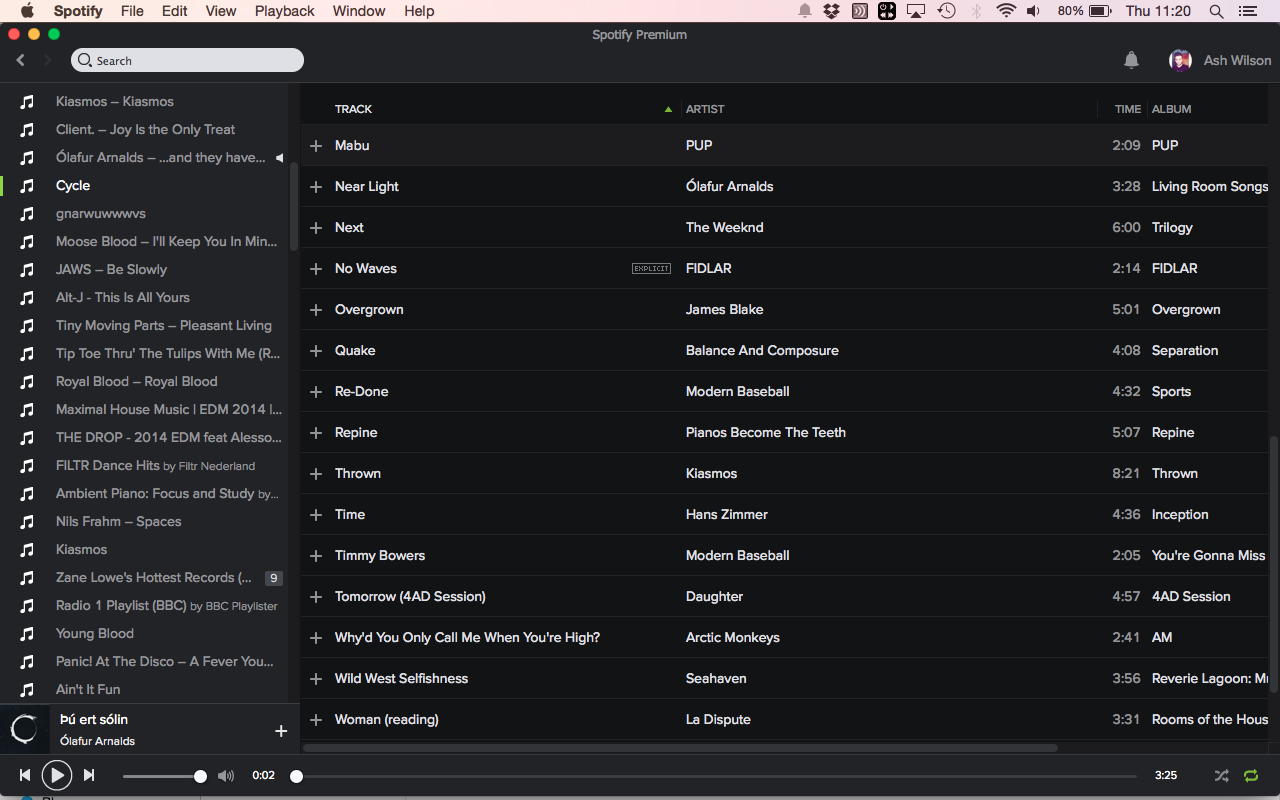Add Wild West Selfishness to library
1280x800 pixels.
pos(316,679)
